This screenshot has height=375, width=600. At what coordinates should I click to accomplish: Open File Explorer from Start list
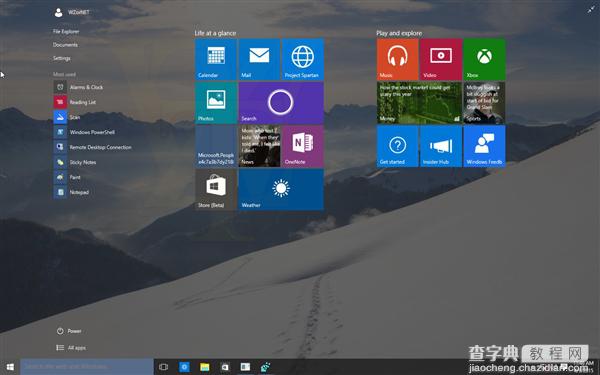click(66, 31)
